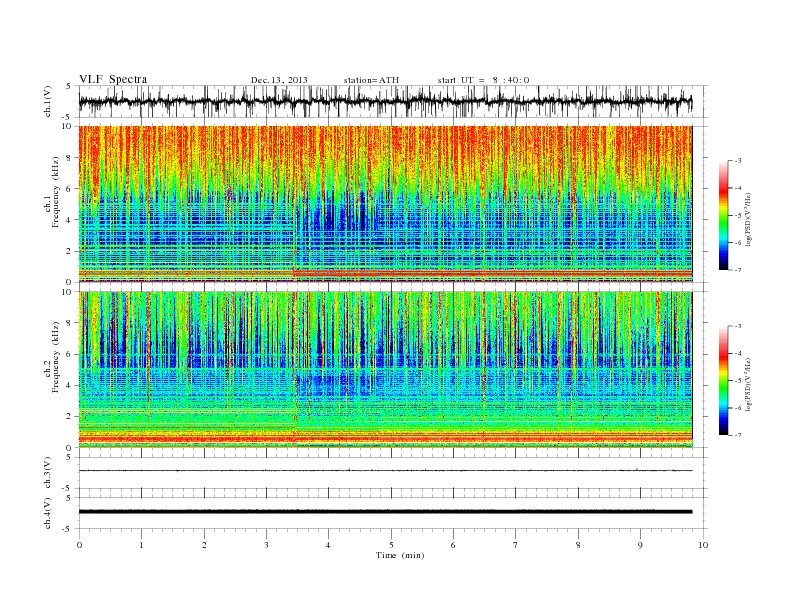Click the ch.1 spectrogram color scale bar

[x=723, y=215]
